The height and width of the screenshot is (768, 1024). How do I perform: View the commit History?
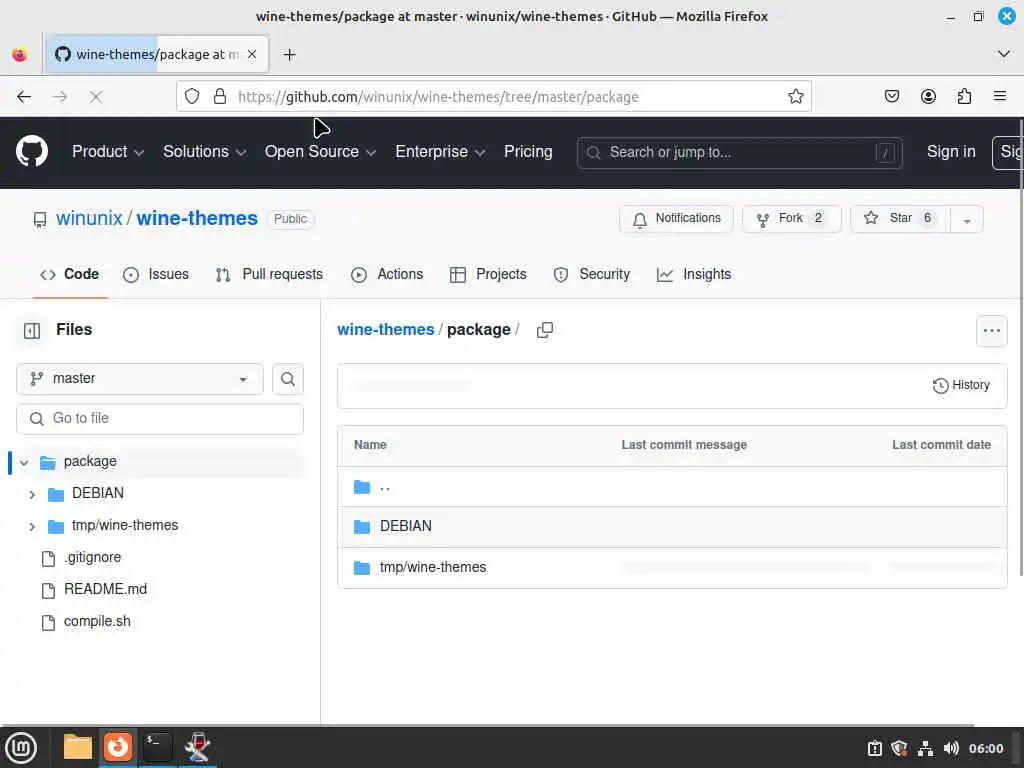pyautogui.click(x=961, y=385)
